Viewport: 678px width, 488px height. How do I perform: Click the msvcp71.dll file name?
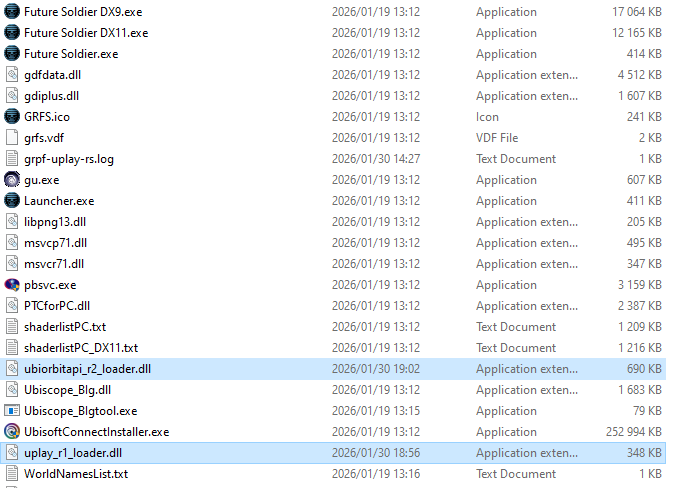[x=55, y=243]
